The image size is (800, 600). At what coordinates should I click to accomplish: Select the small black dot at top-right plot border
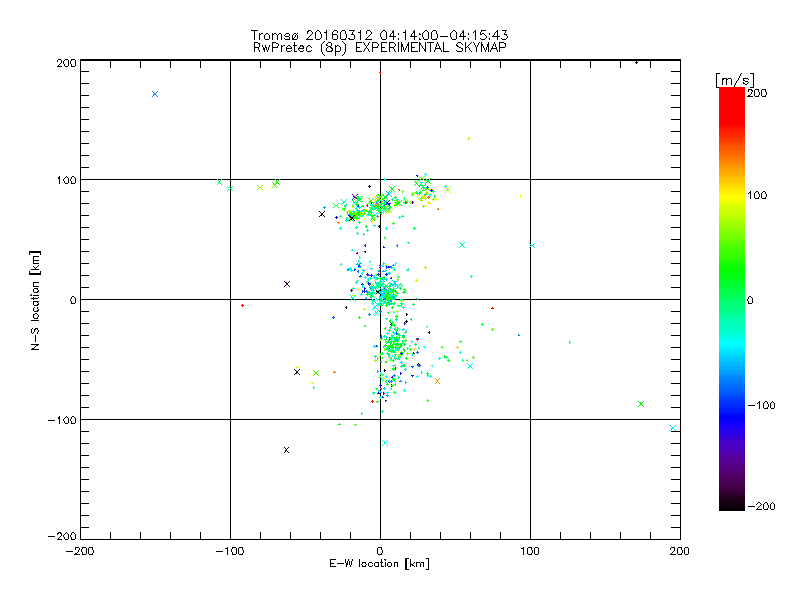click(x=636, y=63)
